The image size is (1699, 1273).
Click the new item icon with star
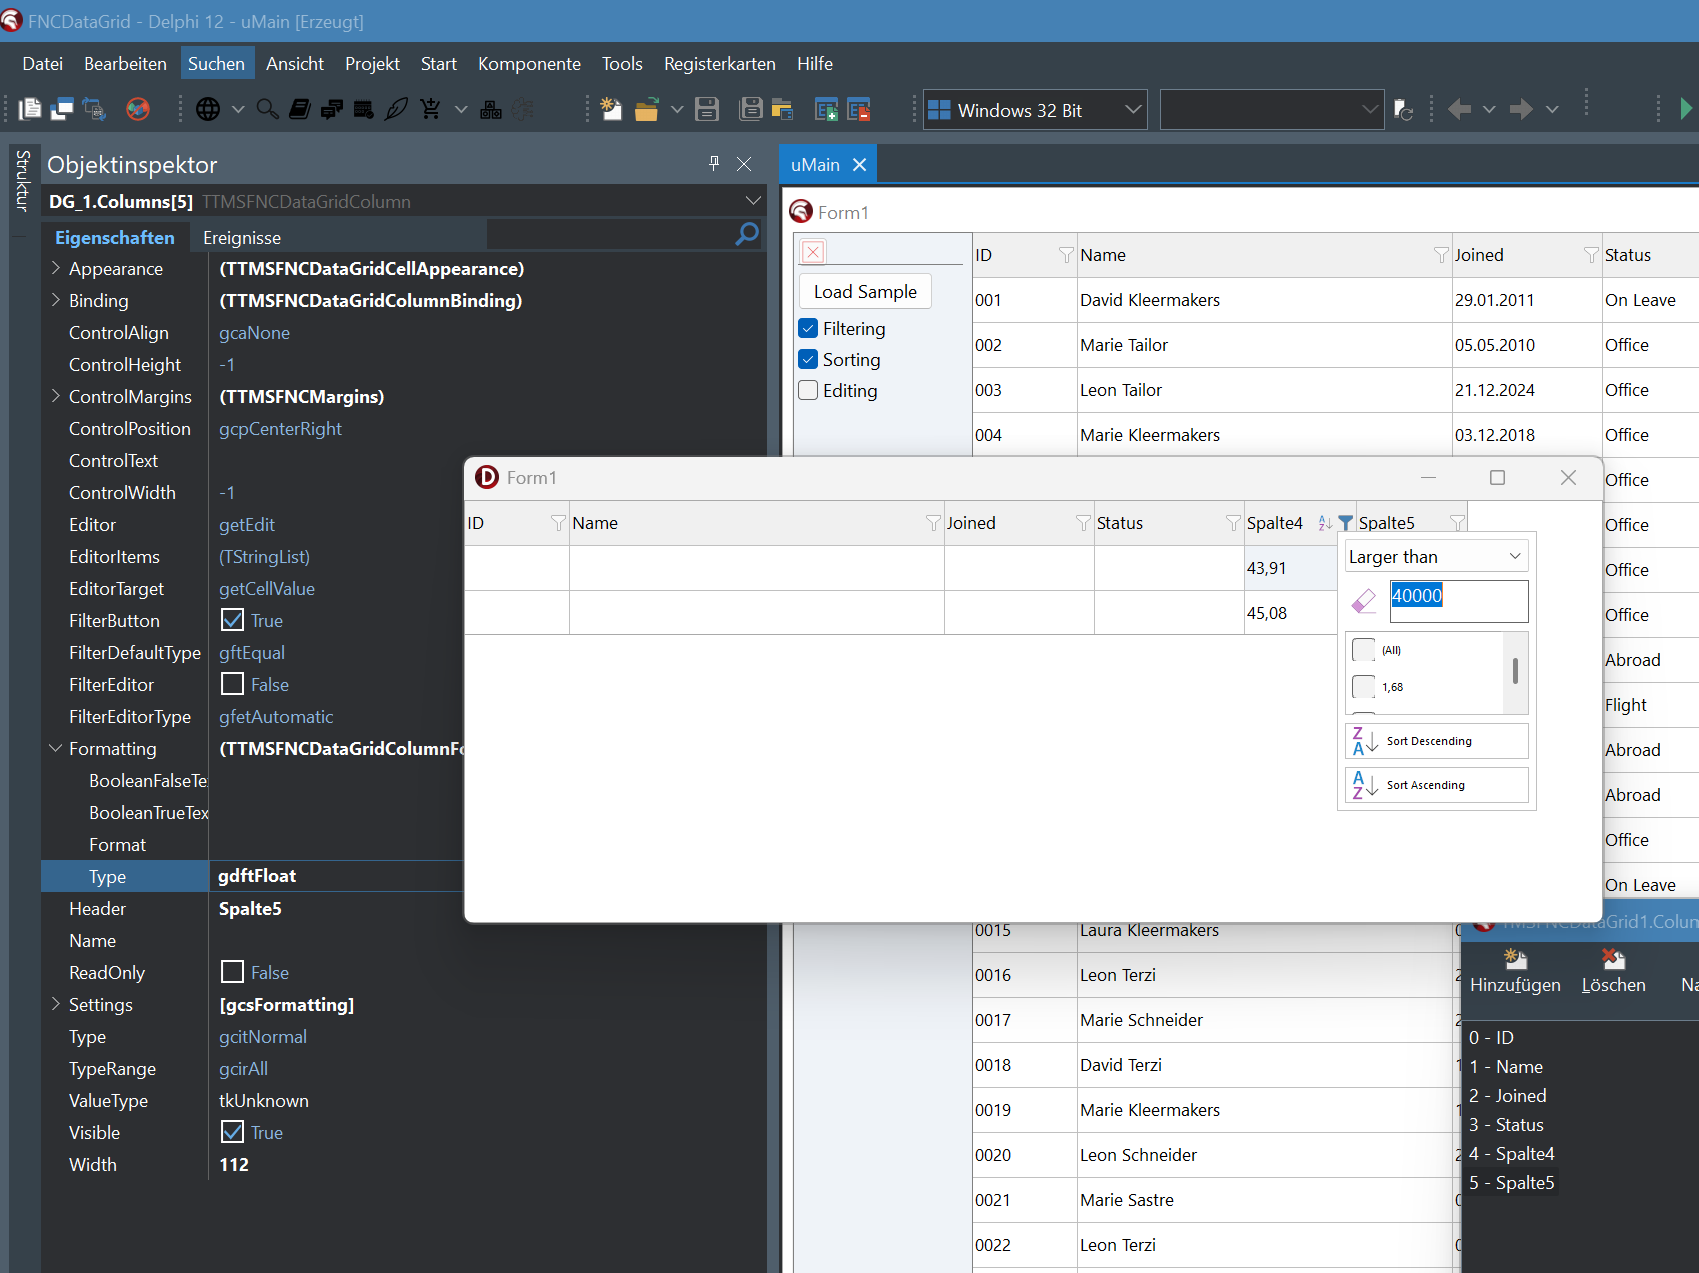[x=611, y=109]
